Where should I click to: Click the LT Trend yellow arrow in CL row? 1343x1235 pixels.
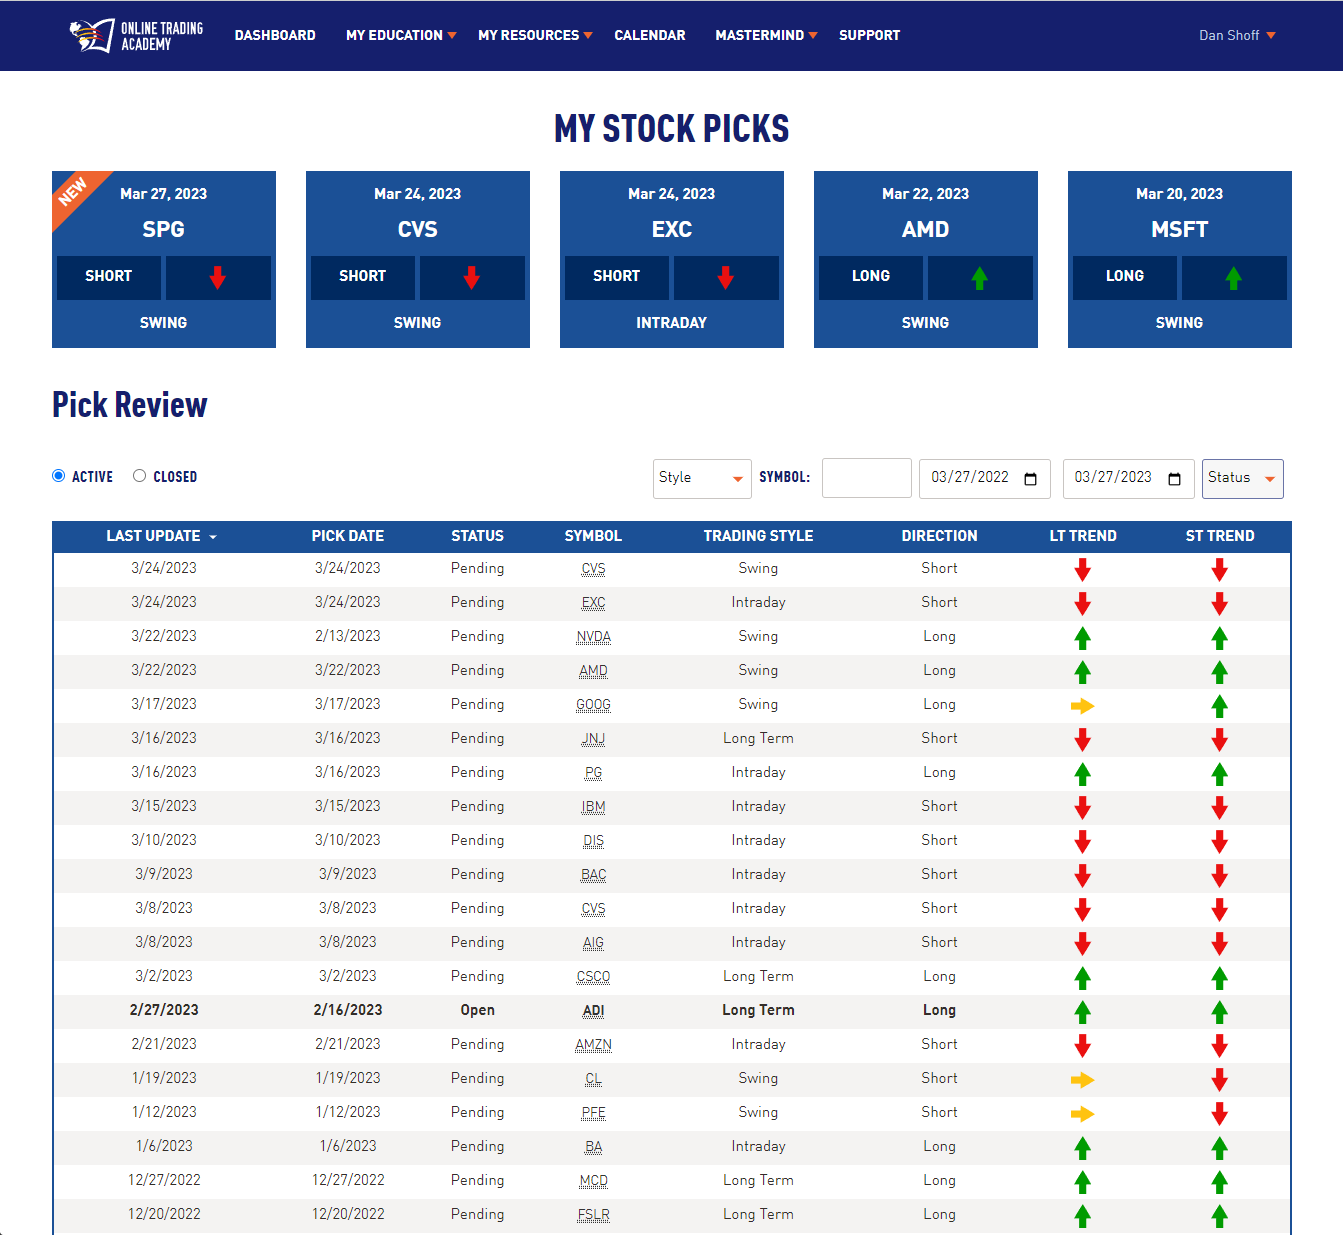pyautogui.click(x=1082, y=1080)
